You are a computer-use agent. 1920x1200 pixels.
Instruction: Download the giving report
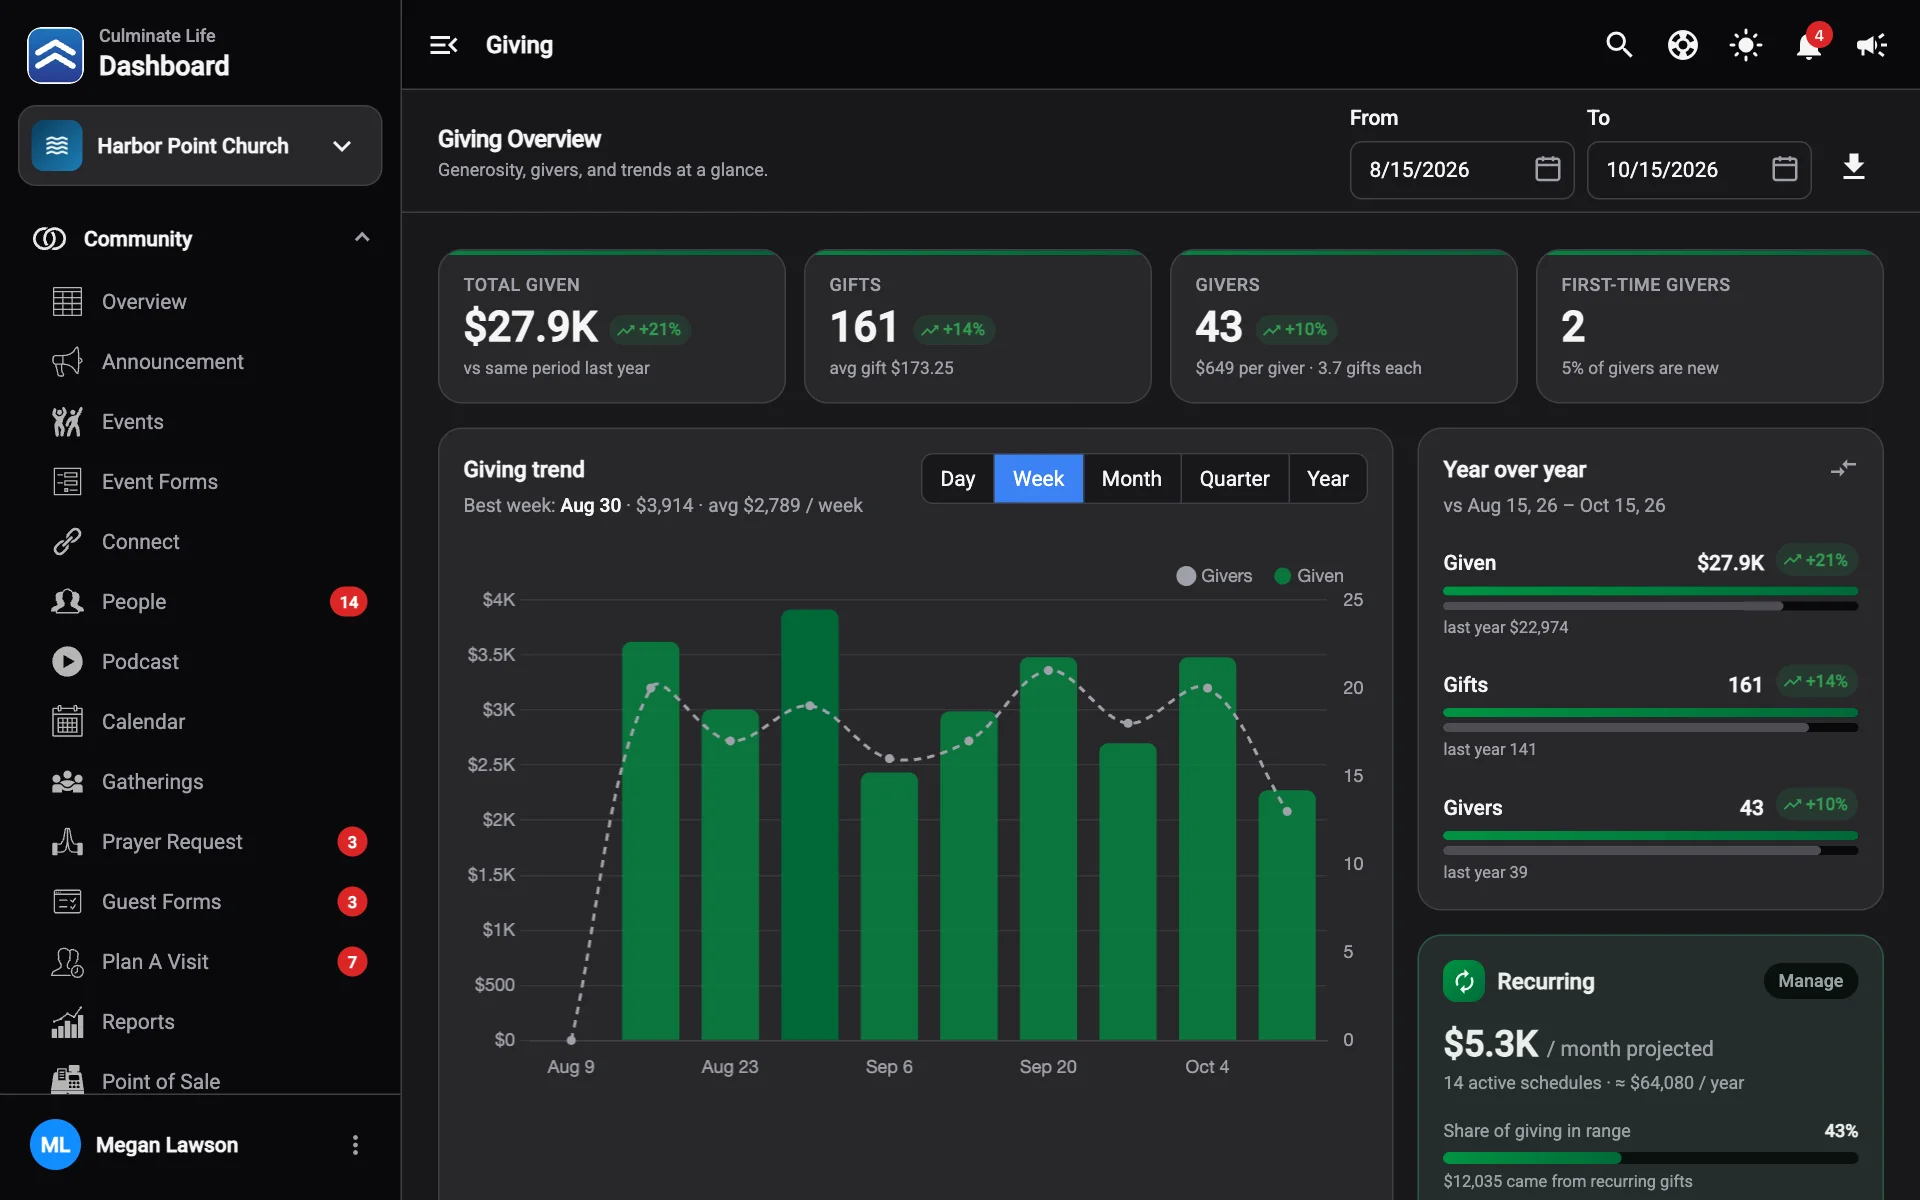[1853, 167]
